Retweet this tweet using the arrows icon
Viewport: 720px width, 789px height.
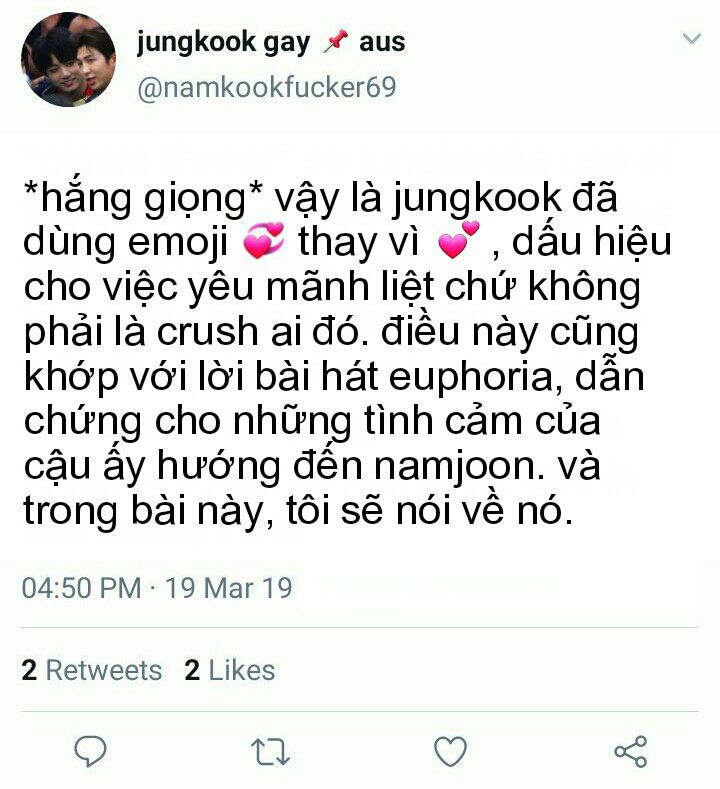pos(270,752)
